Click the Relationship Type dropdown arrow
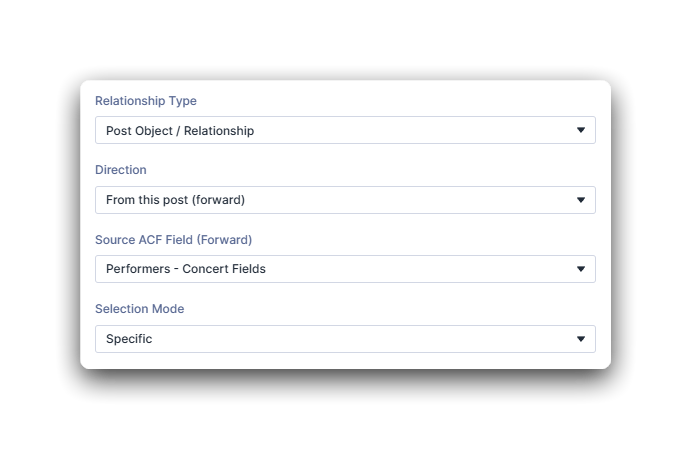Image resolution: width=691 pixels, height=449 pixels. (581, 130)
